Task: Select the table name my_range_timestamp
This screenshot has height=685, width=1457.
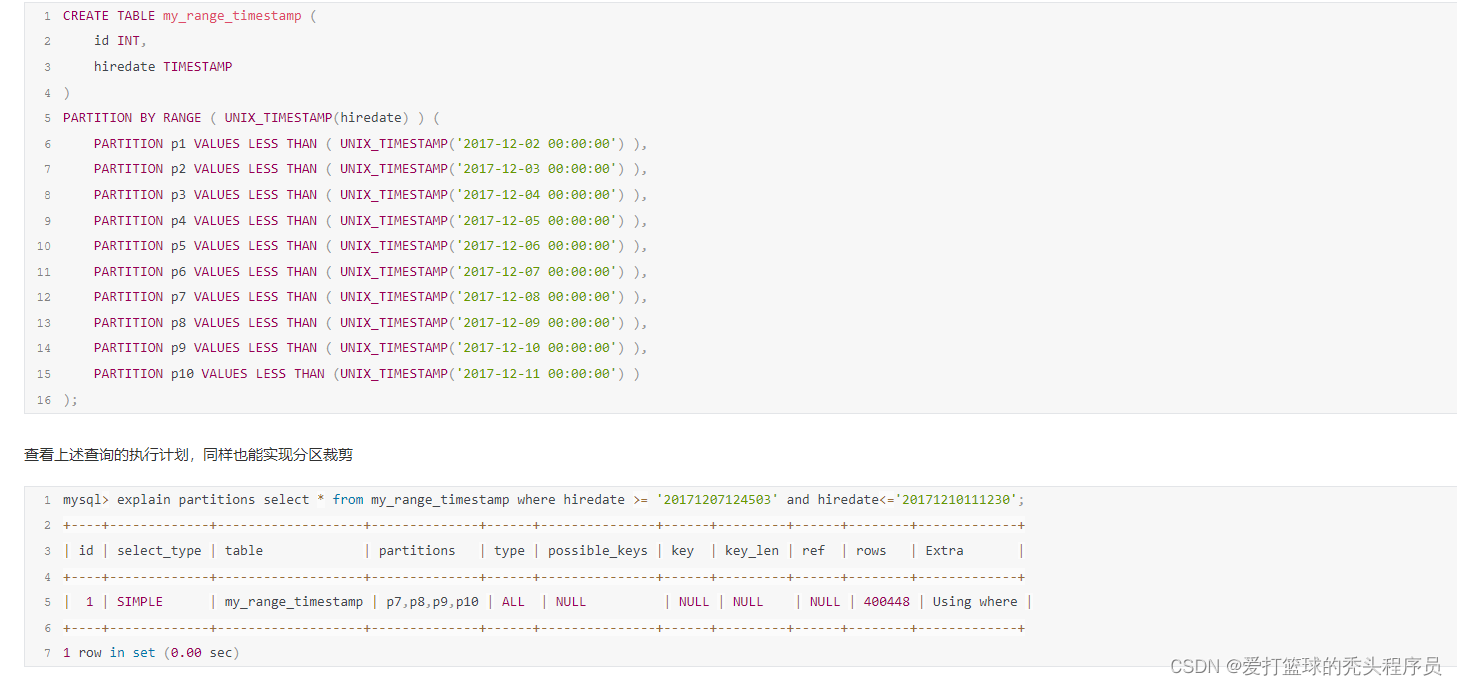Action: 230,15
